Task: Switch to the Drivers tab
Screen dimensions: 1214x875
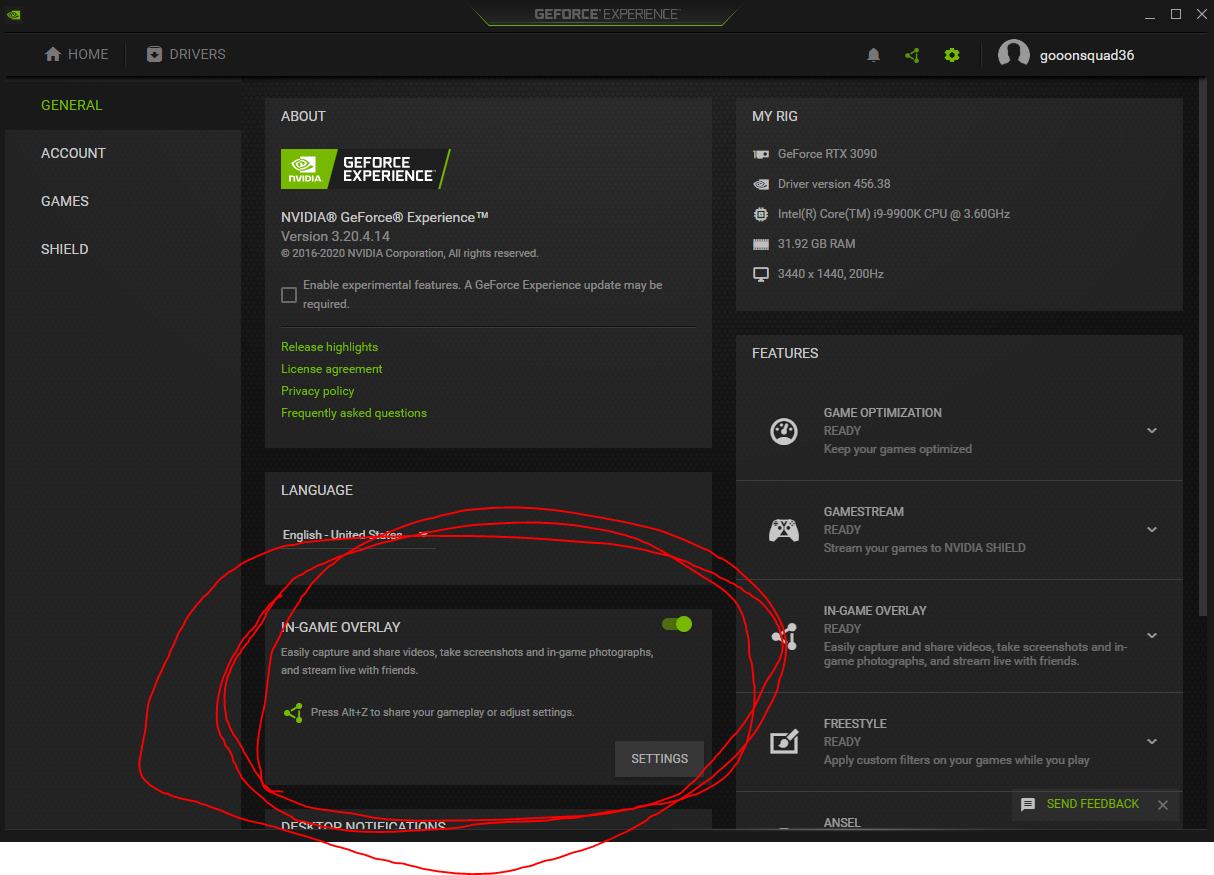Action: (186, 54)
